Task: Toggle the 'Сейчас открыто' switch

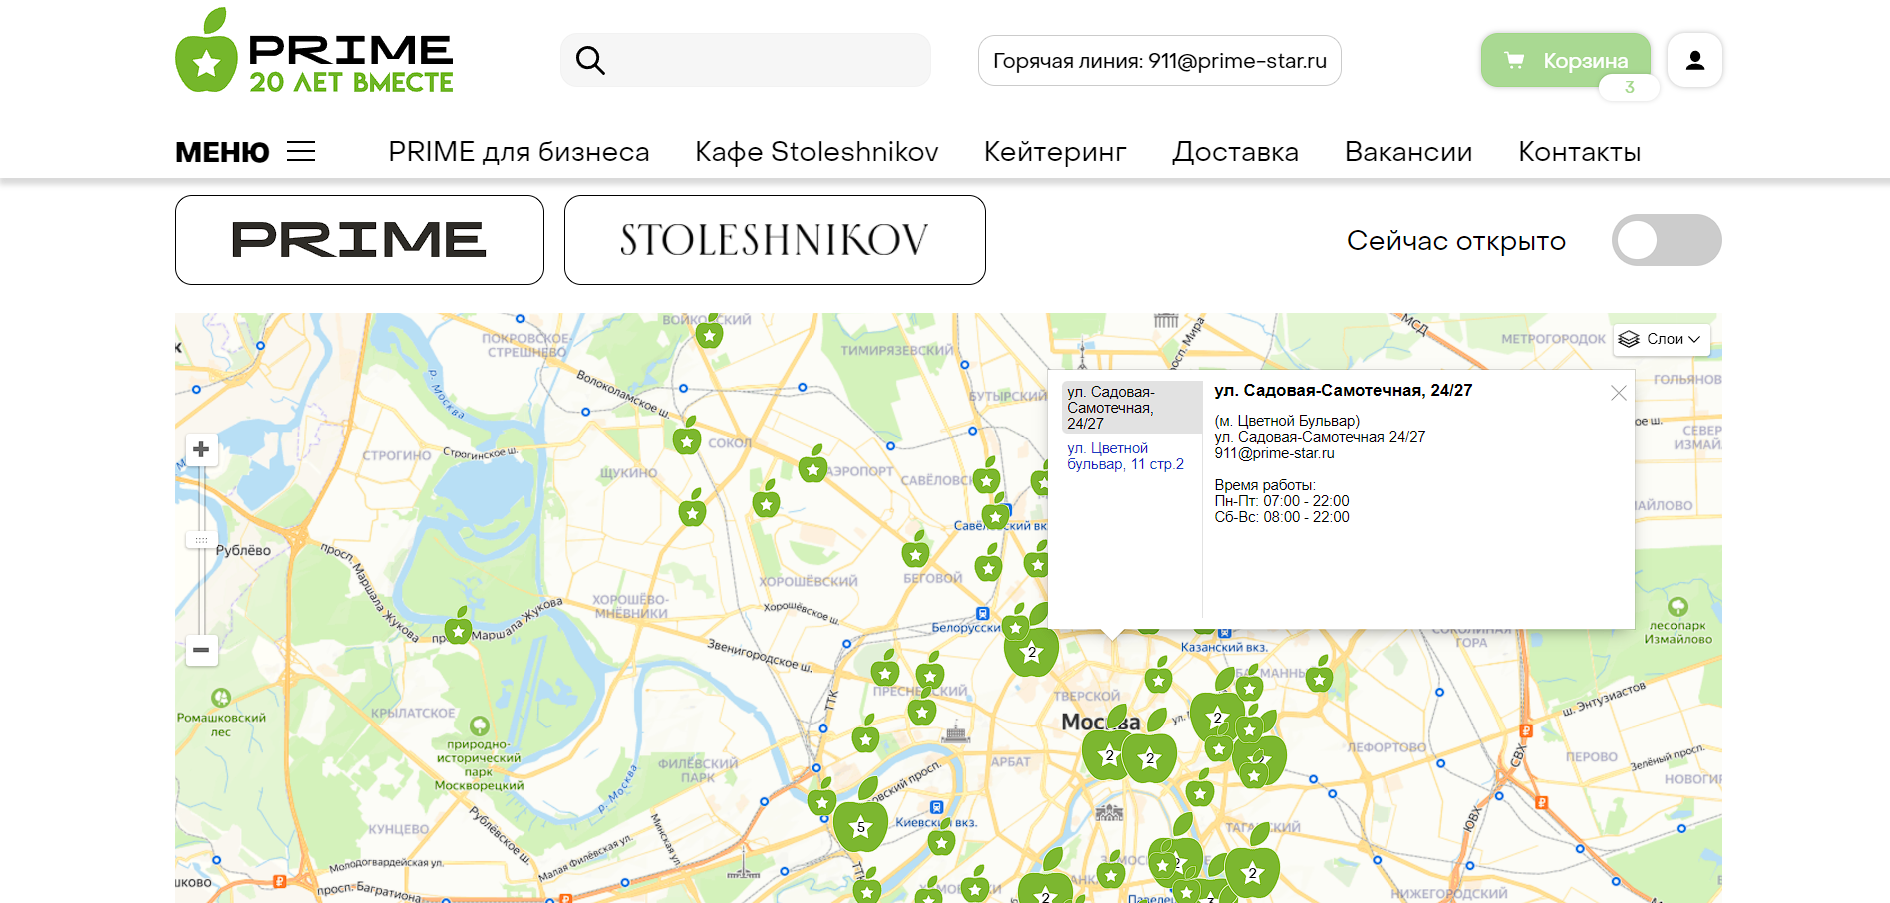Action: pyautogui.click(x=1665, y=240)
